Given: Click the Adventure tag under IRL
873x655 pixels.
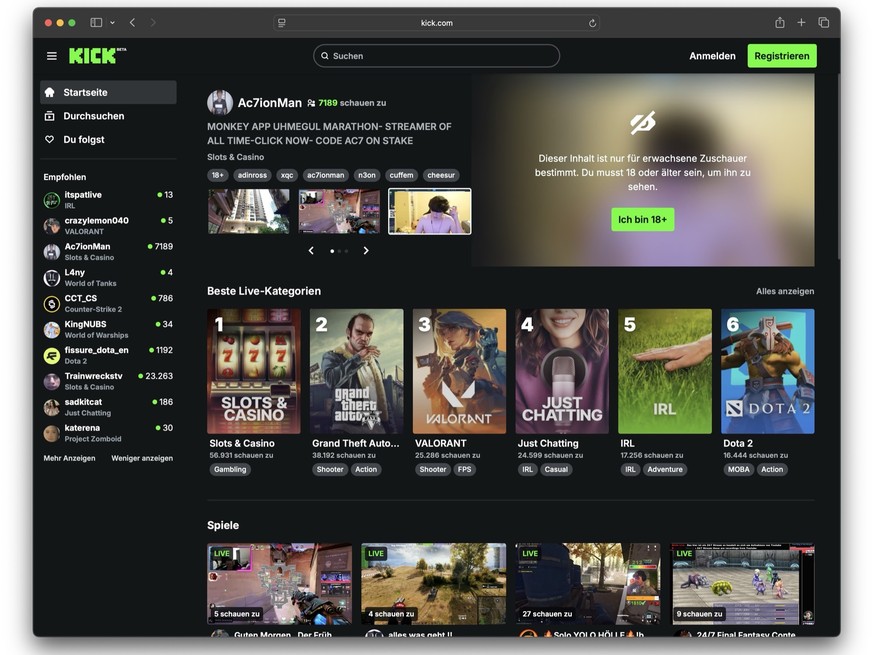Looking at the screenshot, I should [665, 470].
